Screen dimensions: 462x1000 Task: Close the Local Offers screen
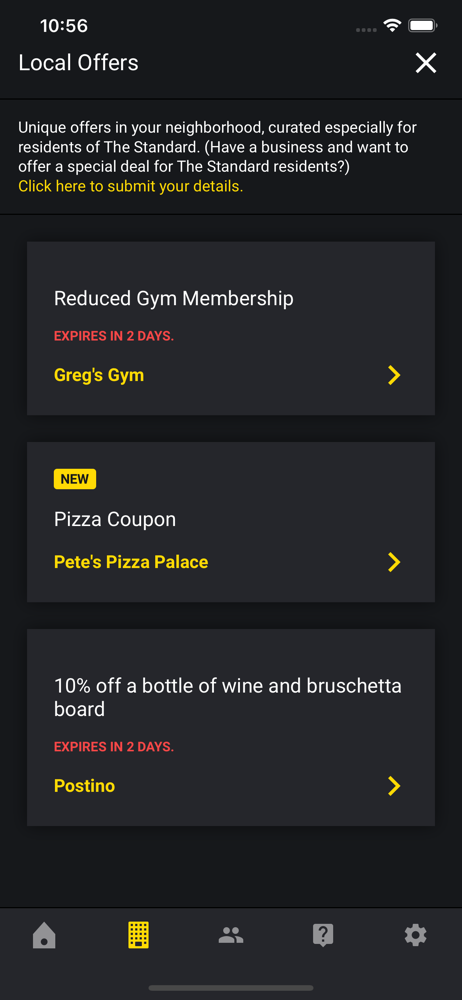coord(426,62)
